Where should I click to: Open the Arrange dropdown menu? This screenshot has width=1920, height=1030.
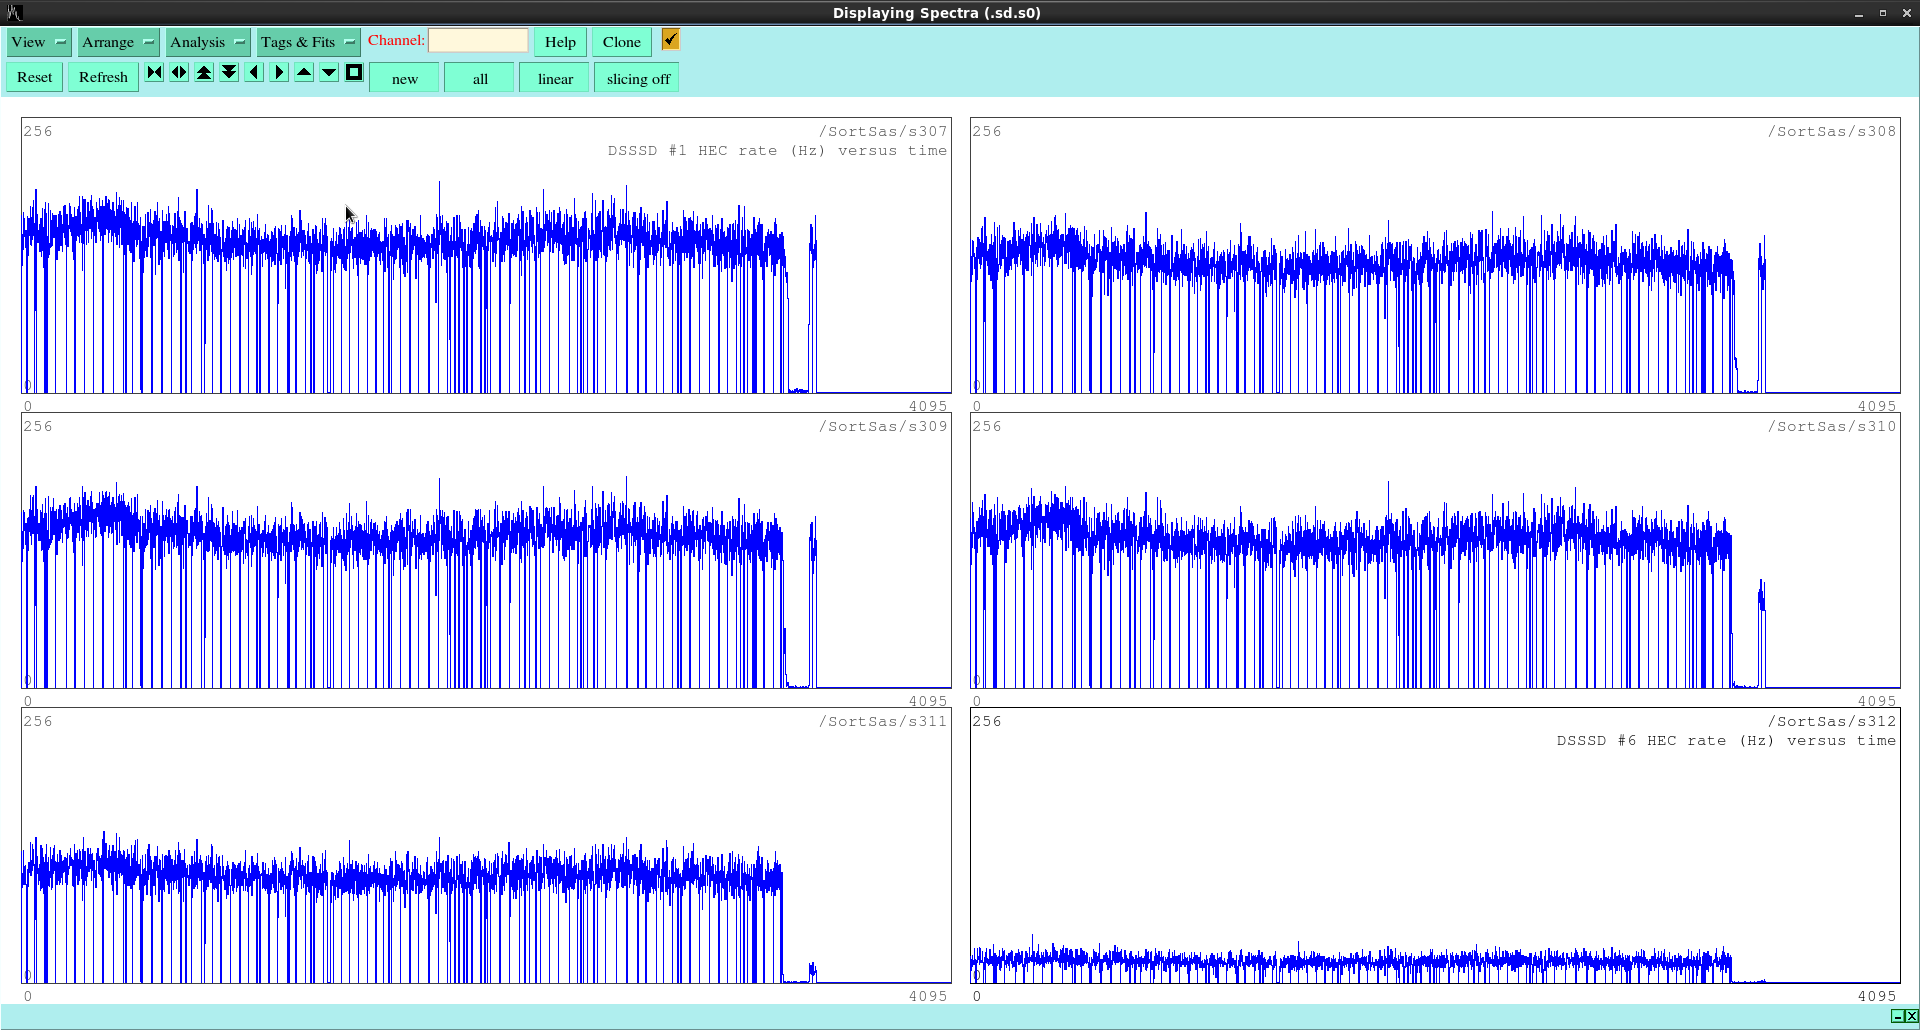pyautogui.click(x=117, y=42)
